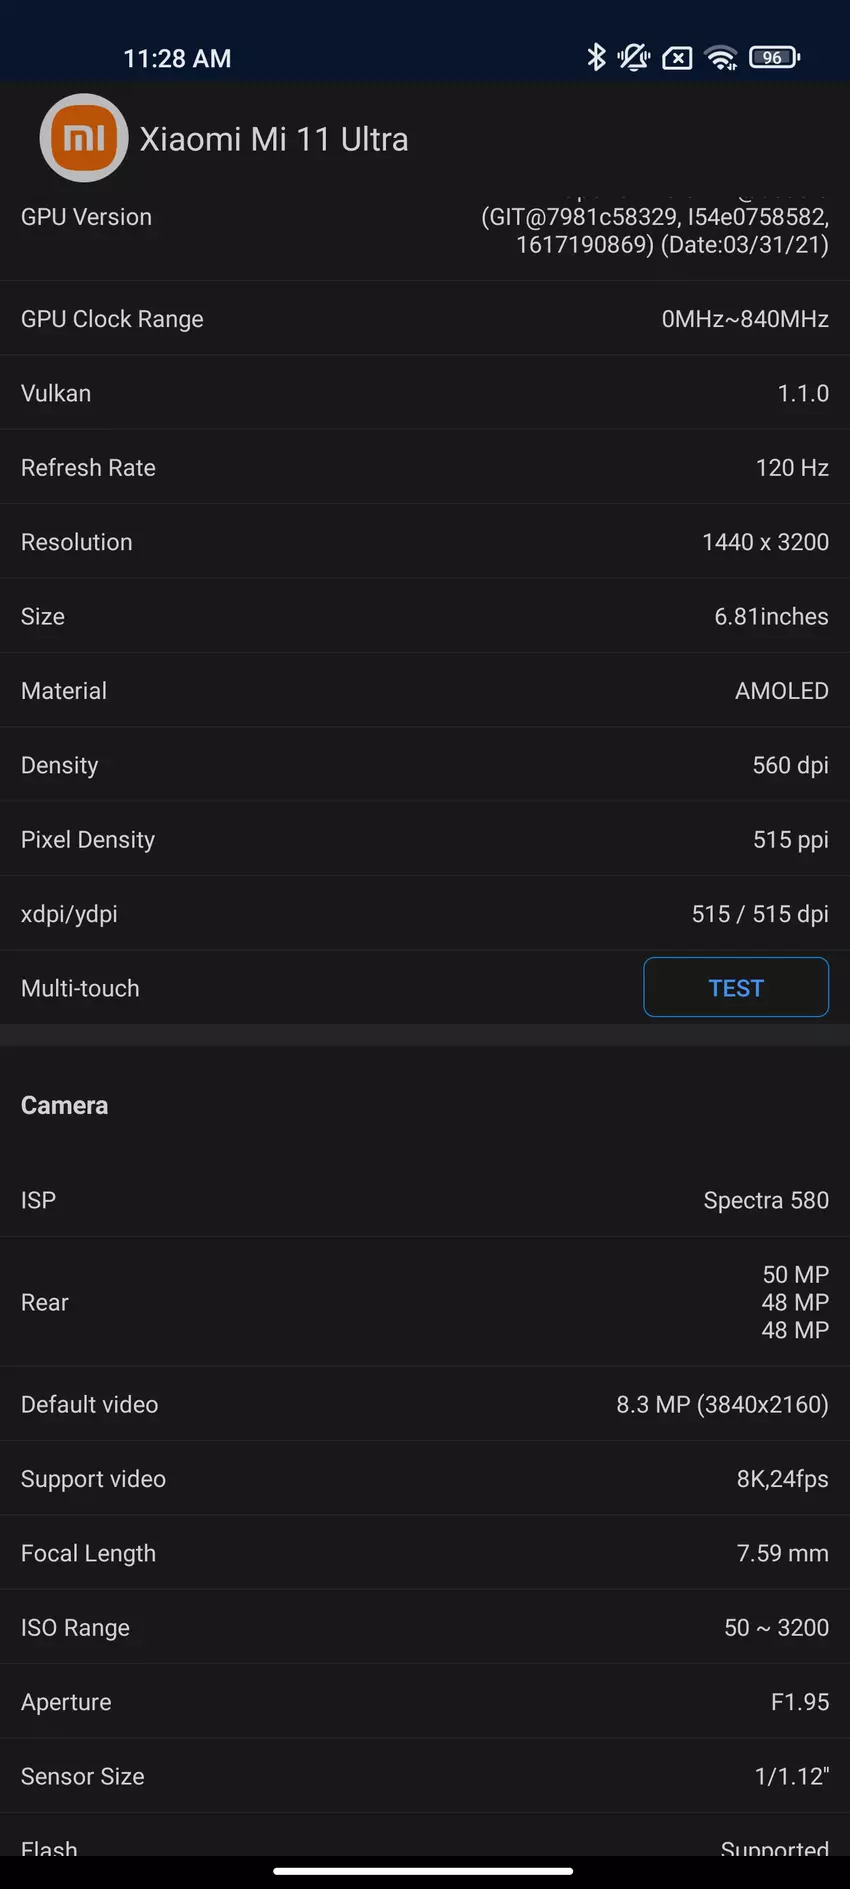Tap the SIM card missing icon

[x=677, y=58]
